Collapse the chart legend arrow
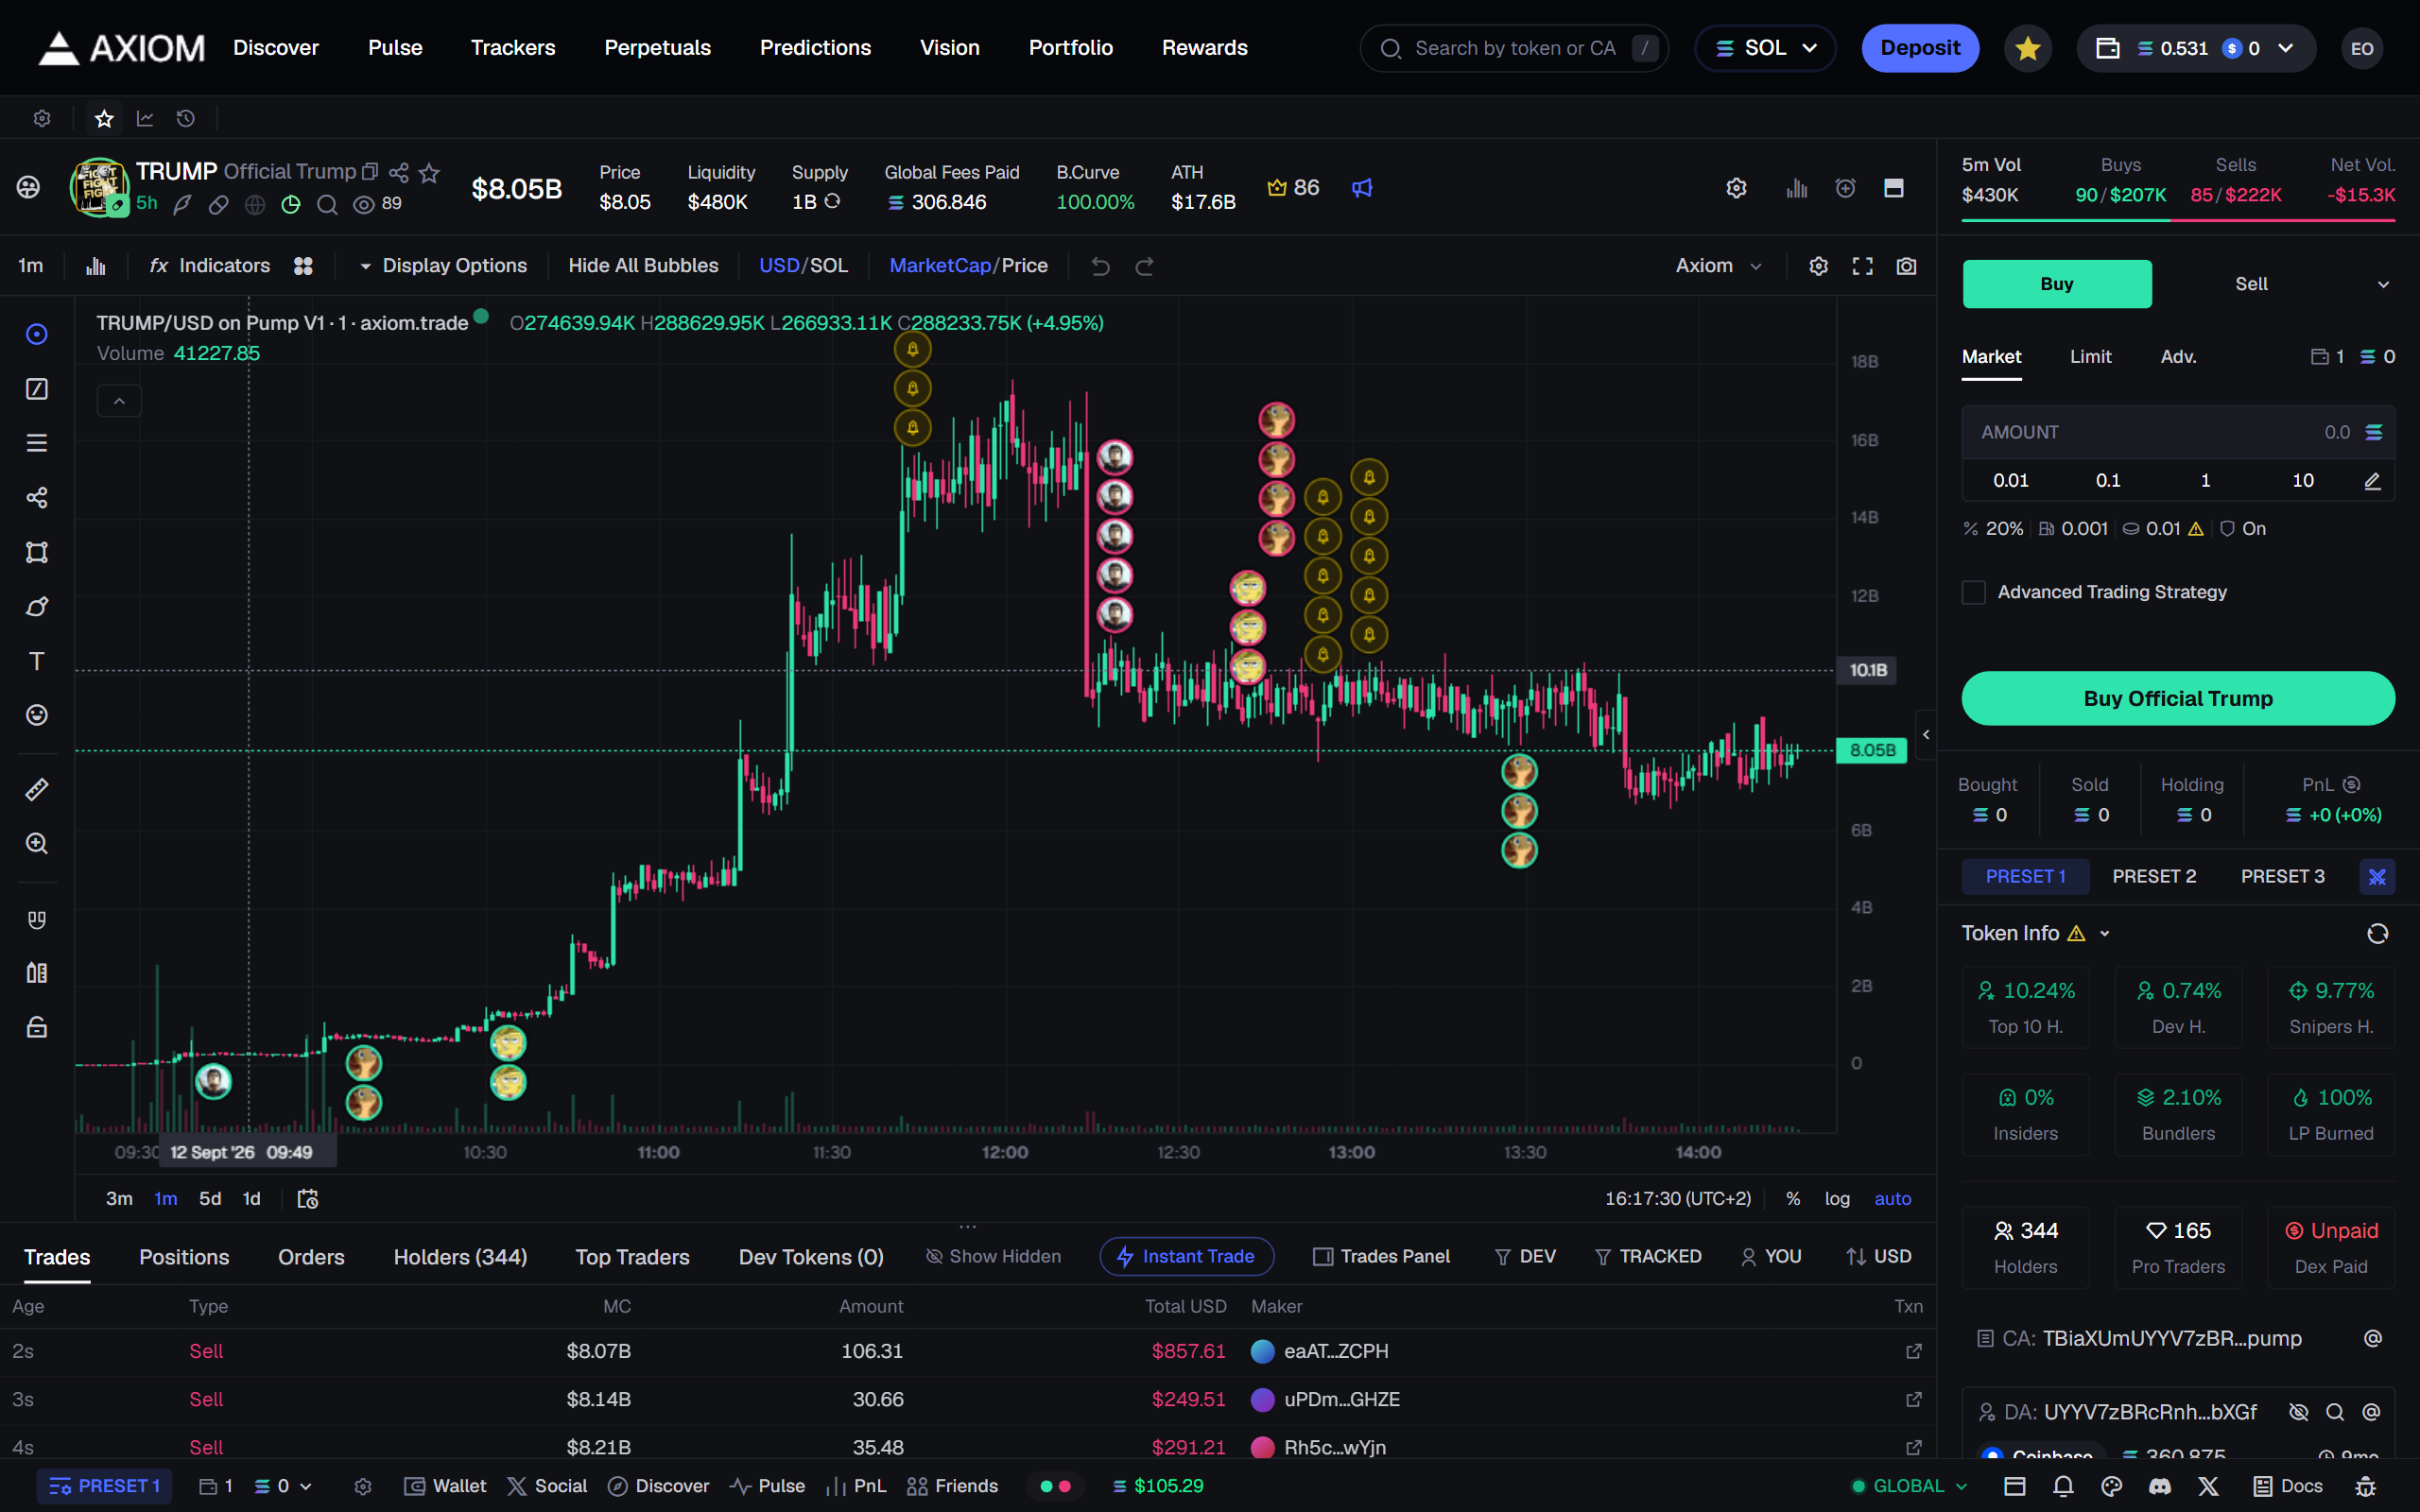 click(119, 401)
